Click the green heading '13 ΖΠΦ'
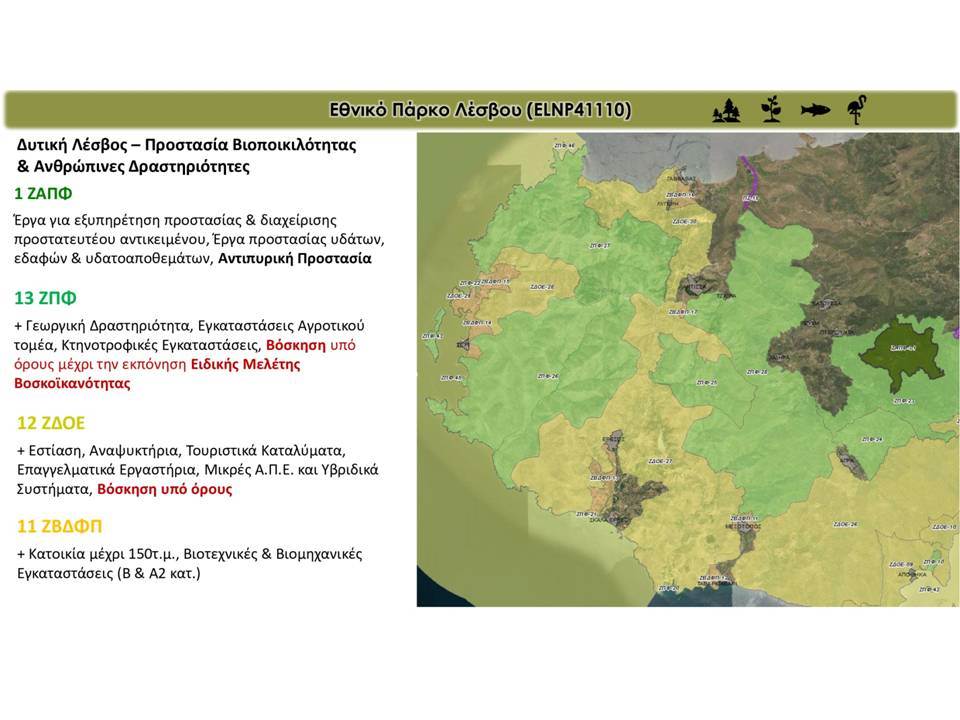 (45, 298)
